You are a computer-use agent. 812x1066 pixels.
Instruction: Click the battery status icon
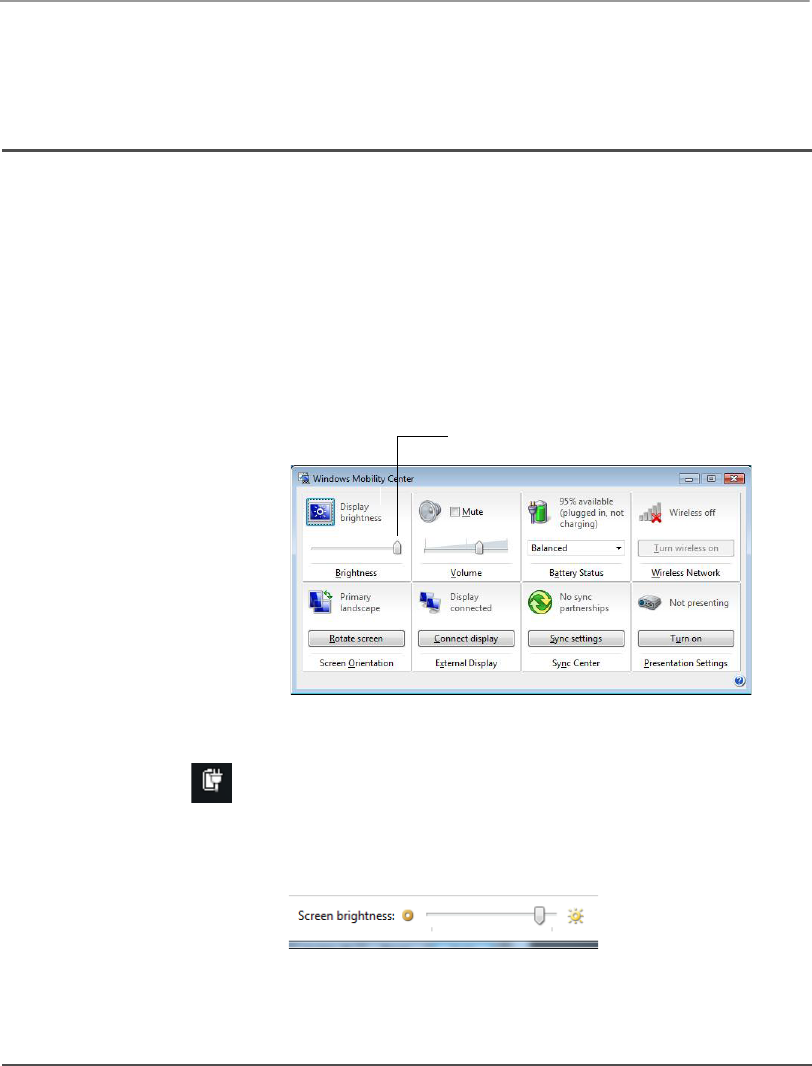coord(539,512)
